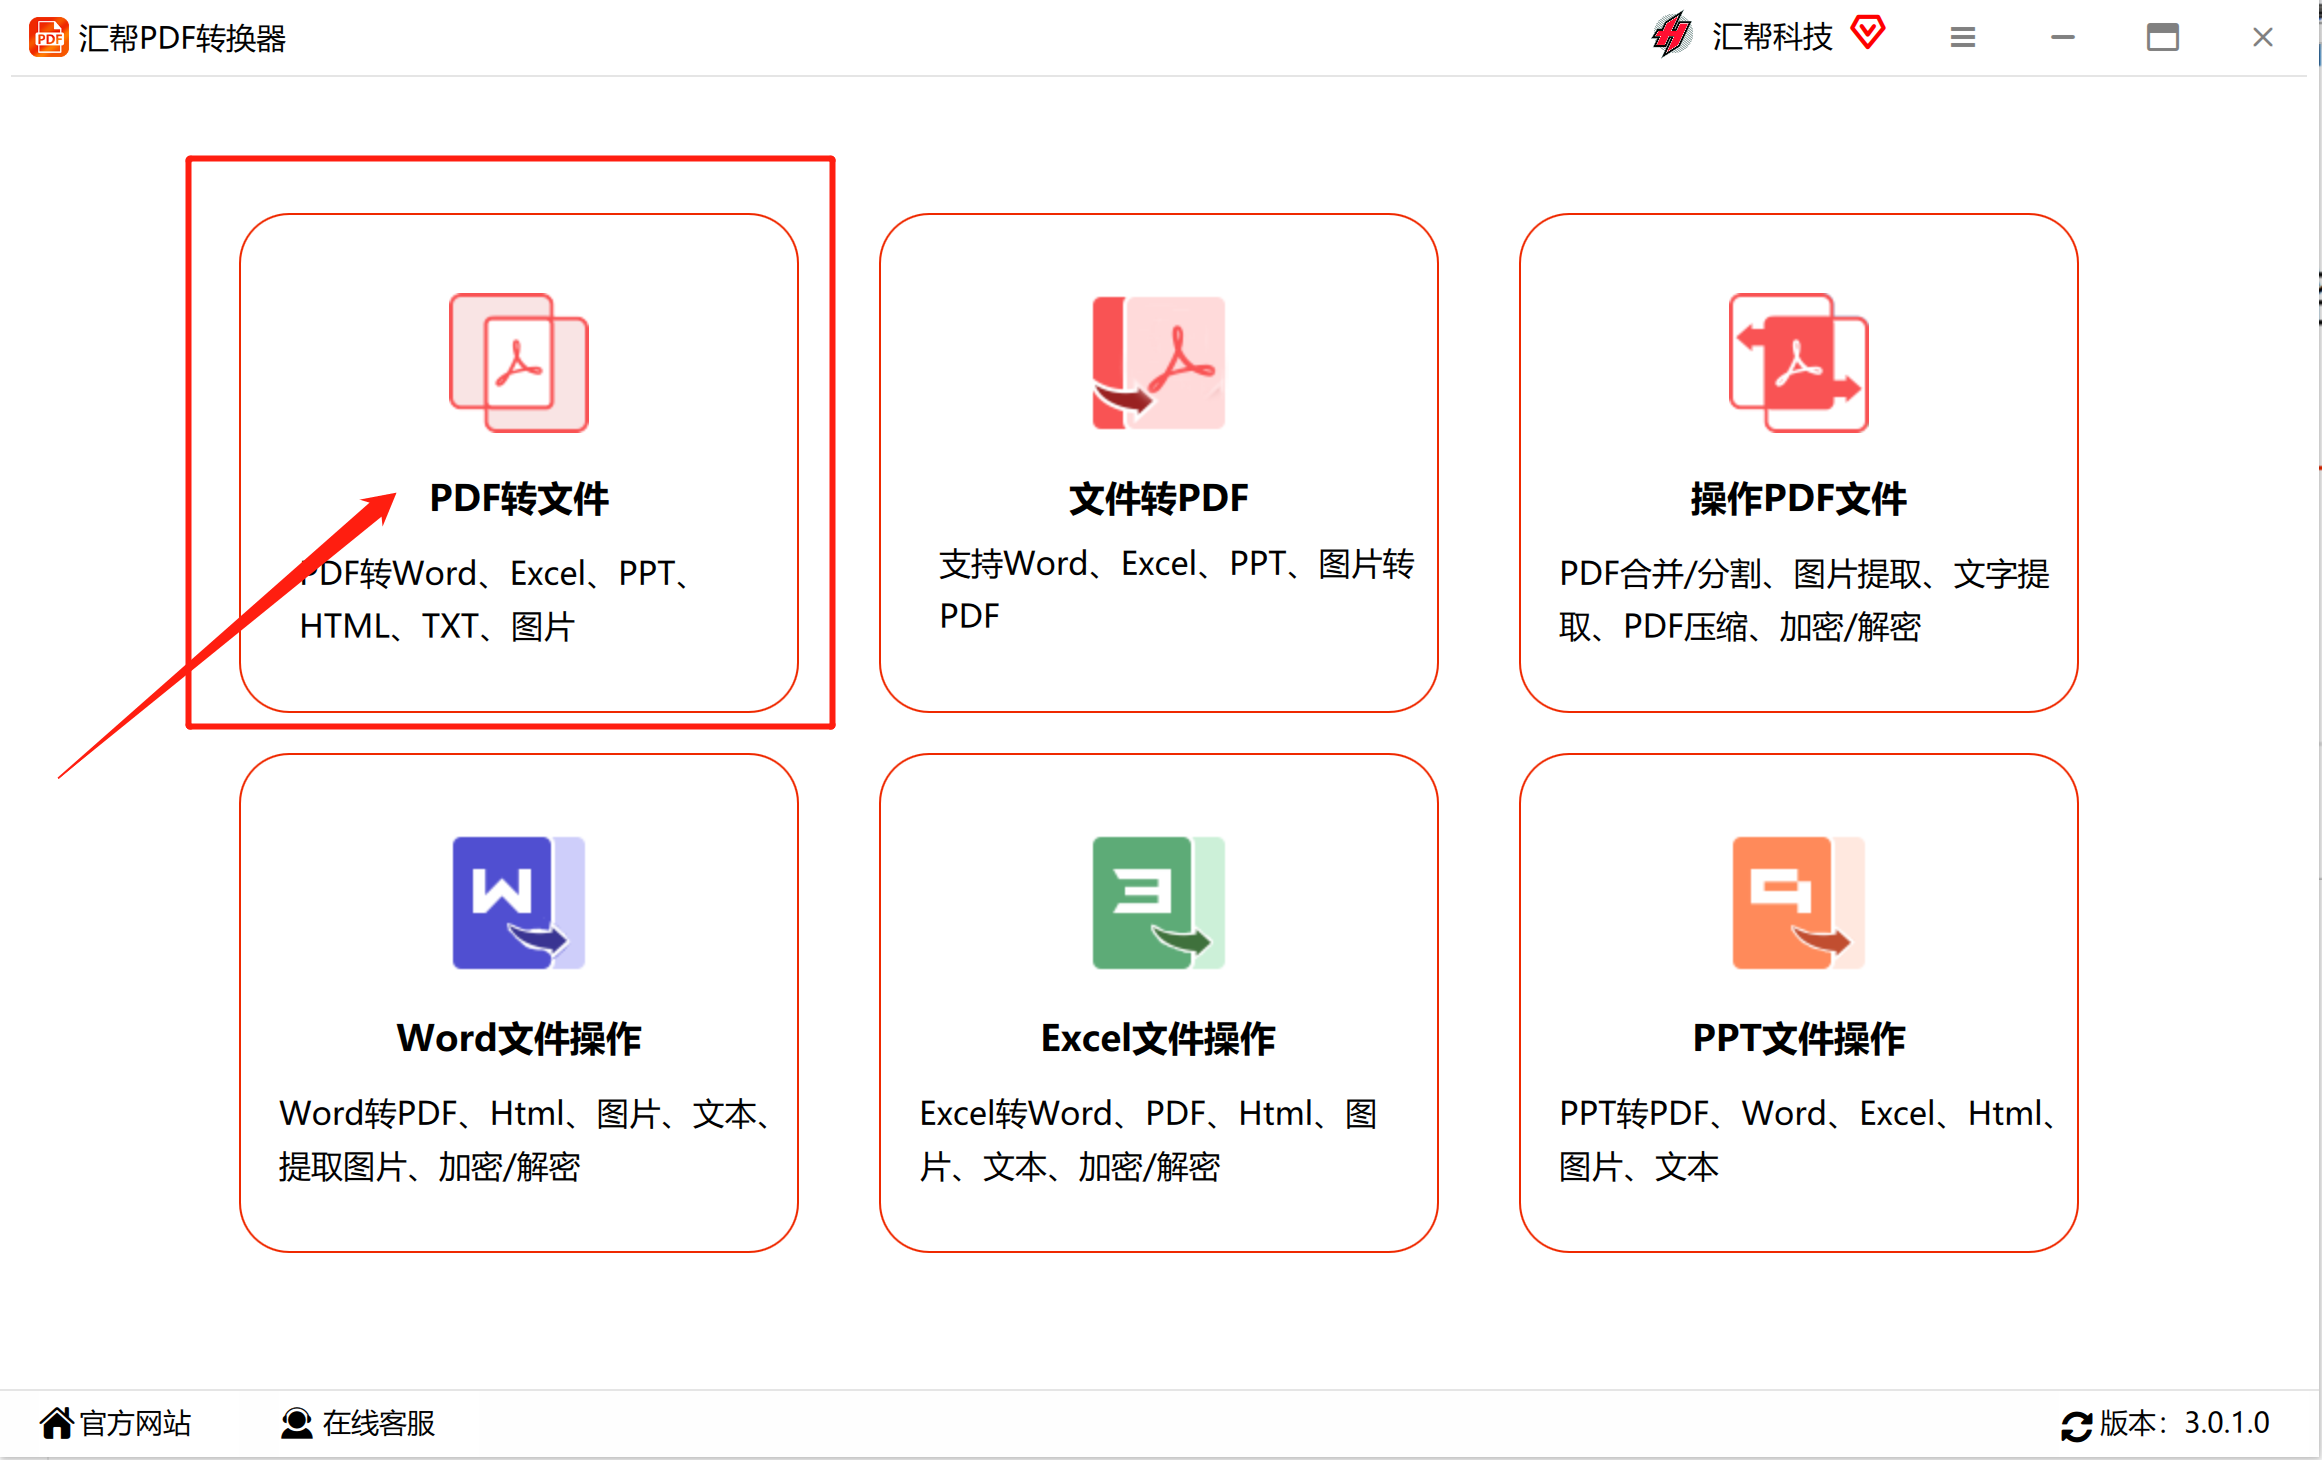Click the 汇帮科技 lightning logo icon

(1672, 36)
